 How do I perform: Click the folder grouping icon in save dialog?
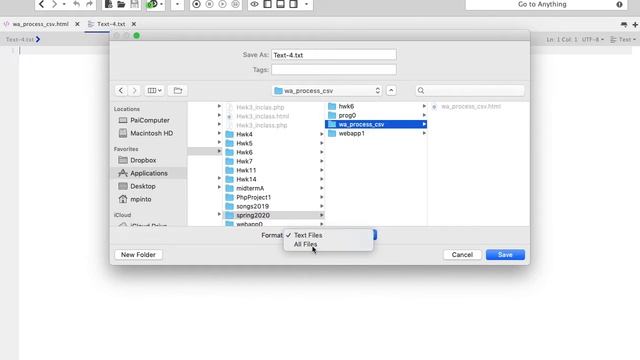[x=178, y=91]
